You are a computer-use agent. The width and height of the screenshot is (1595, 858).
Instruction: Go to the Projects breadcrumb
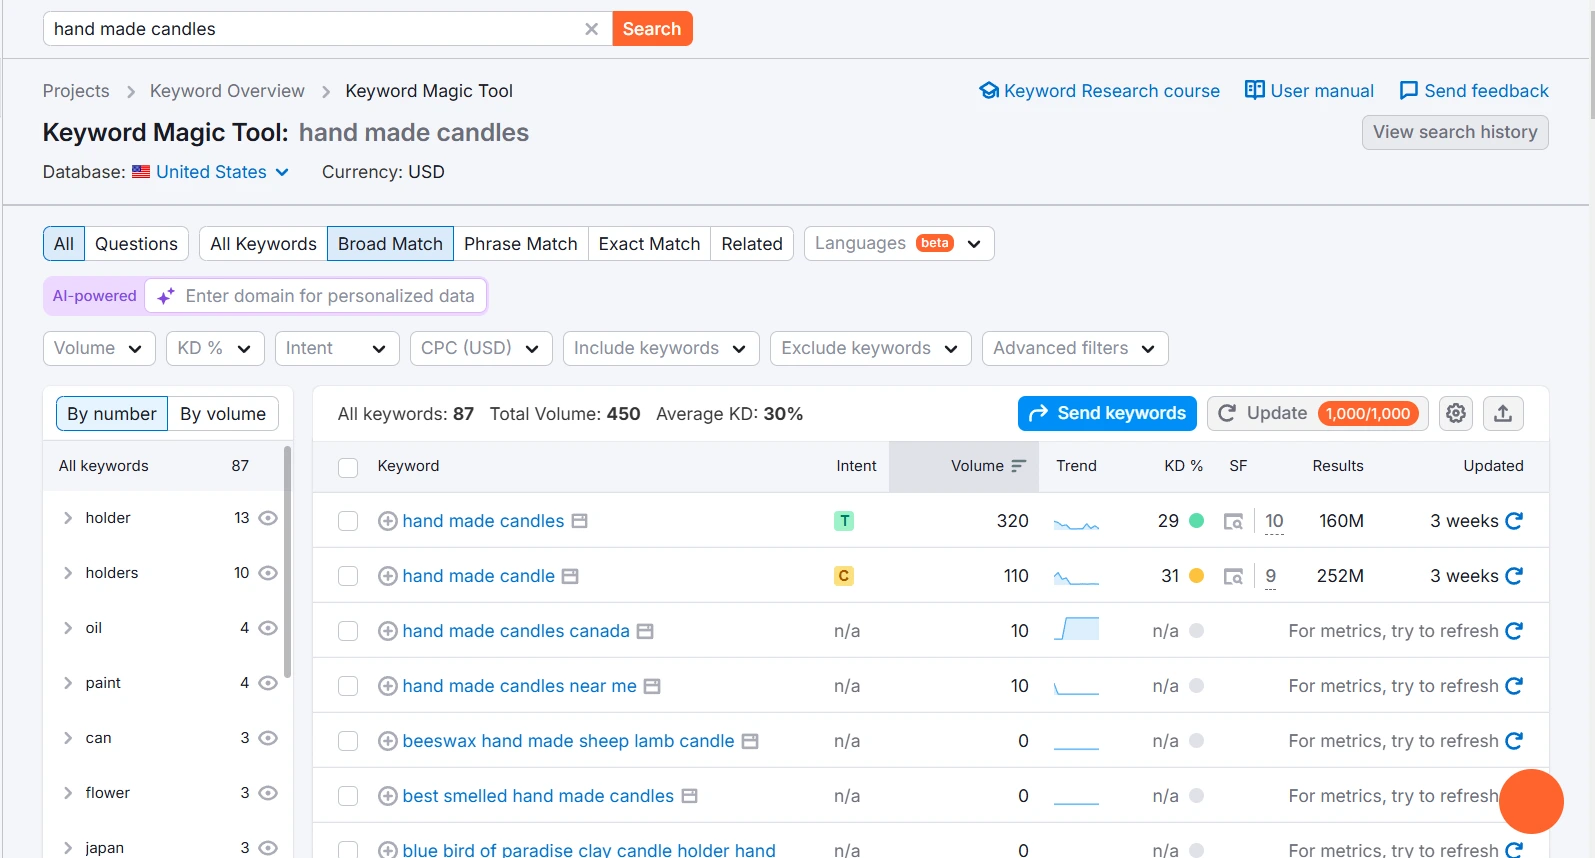tap(76, 91)
